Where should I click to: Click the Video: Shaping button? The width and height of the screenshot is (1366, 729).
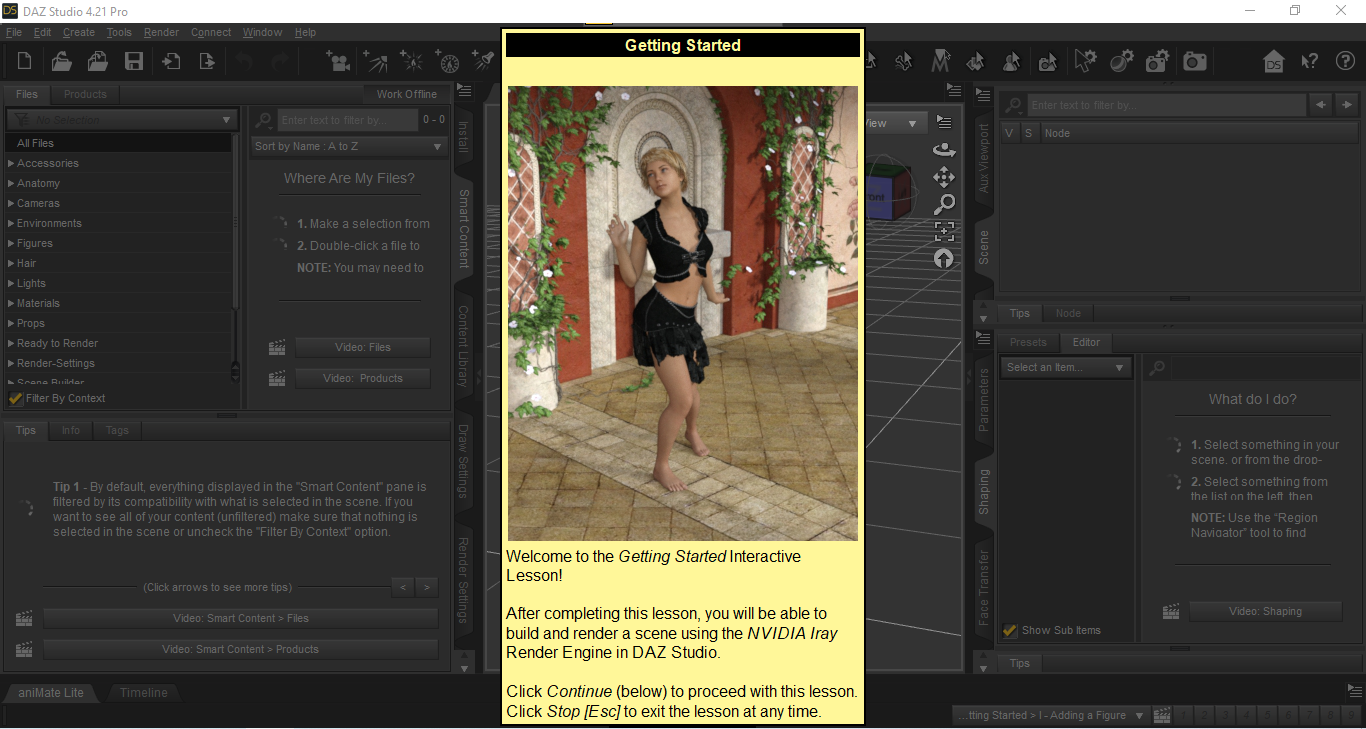click(1265, 611)
